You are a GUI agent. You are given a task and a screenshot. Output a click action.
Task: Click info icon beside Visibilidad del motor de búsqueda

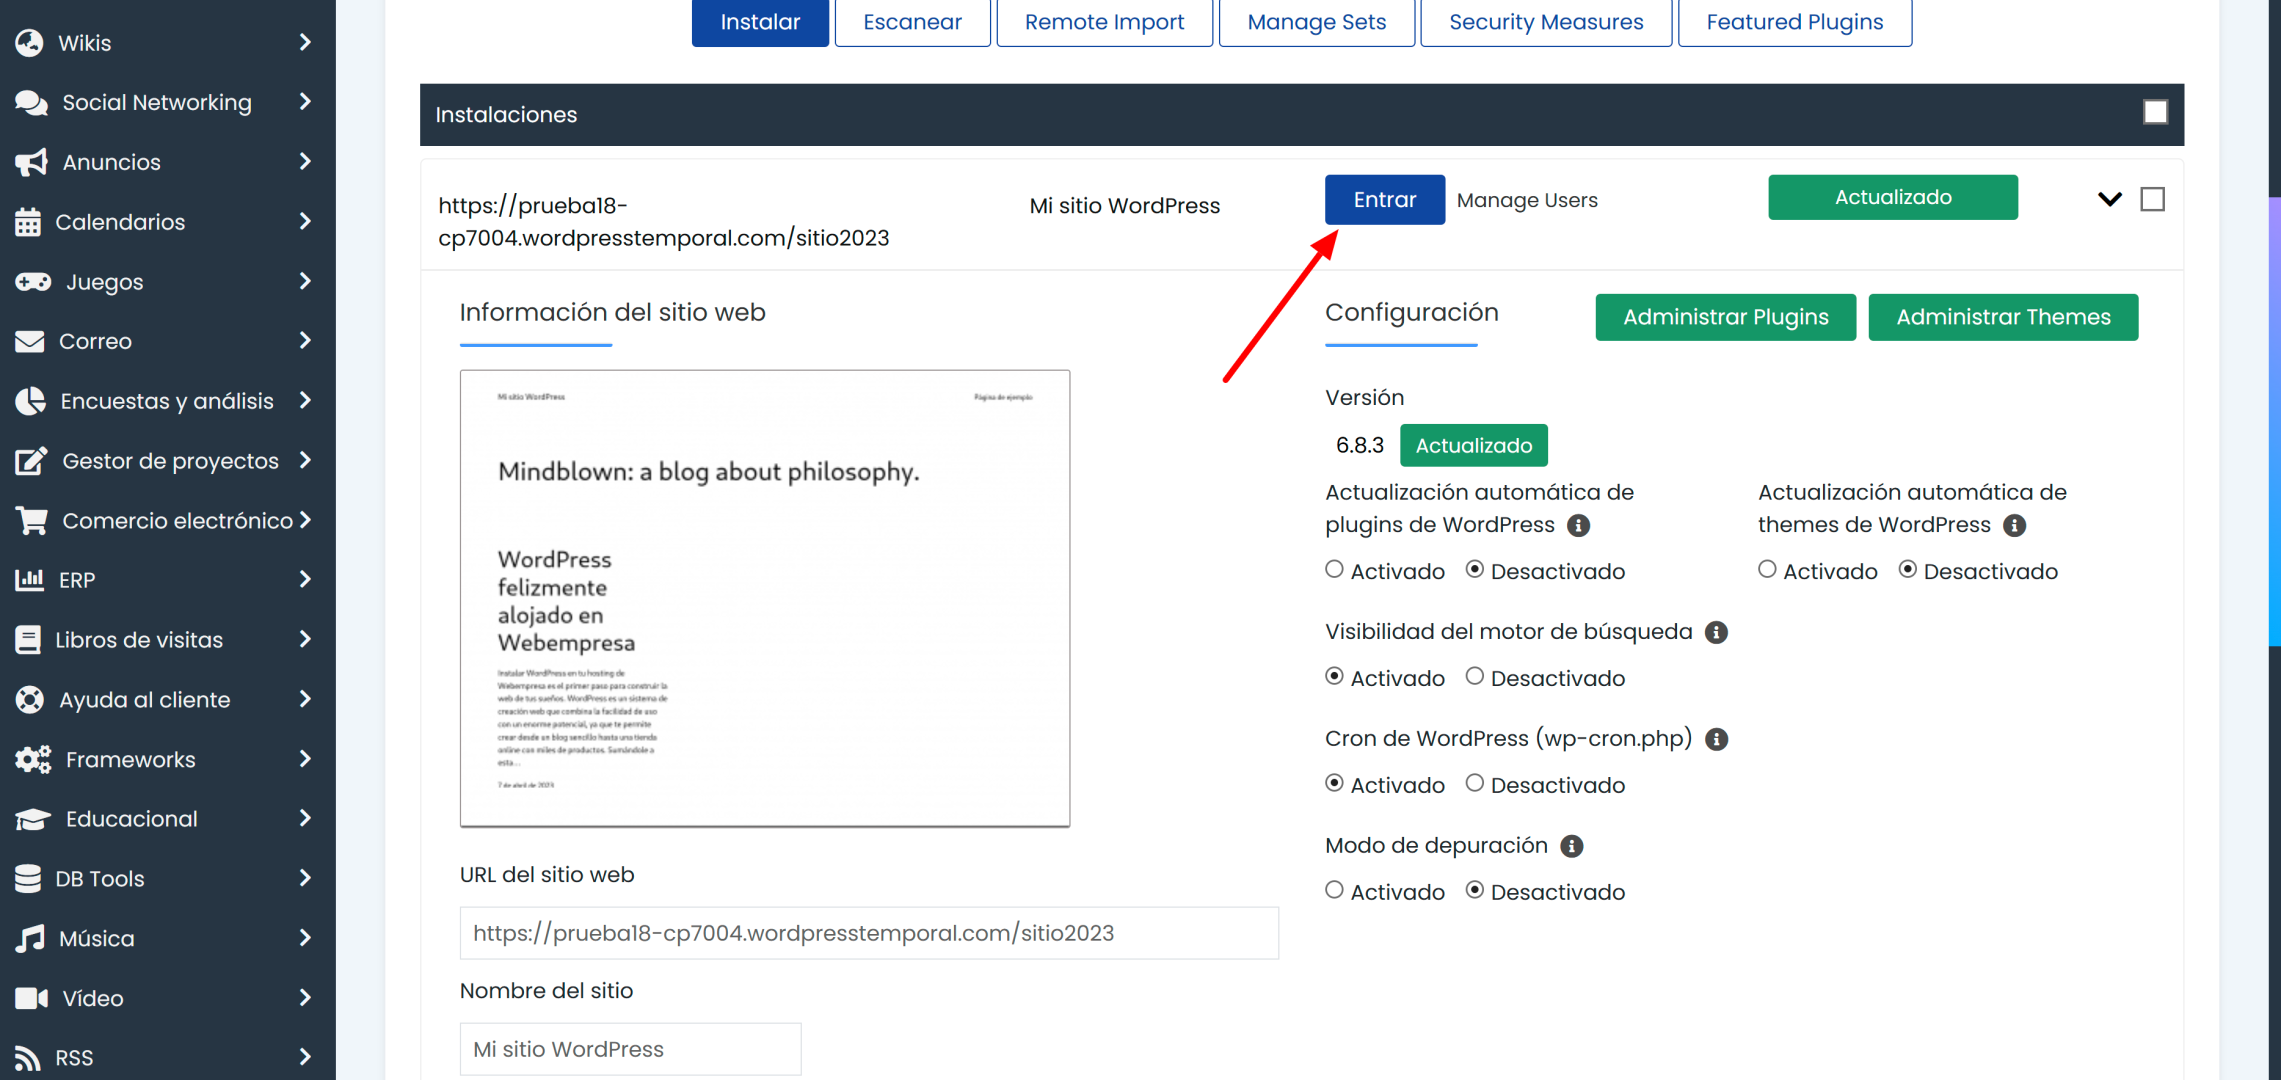(1716, 632)
